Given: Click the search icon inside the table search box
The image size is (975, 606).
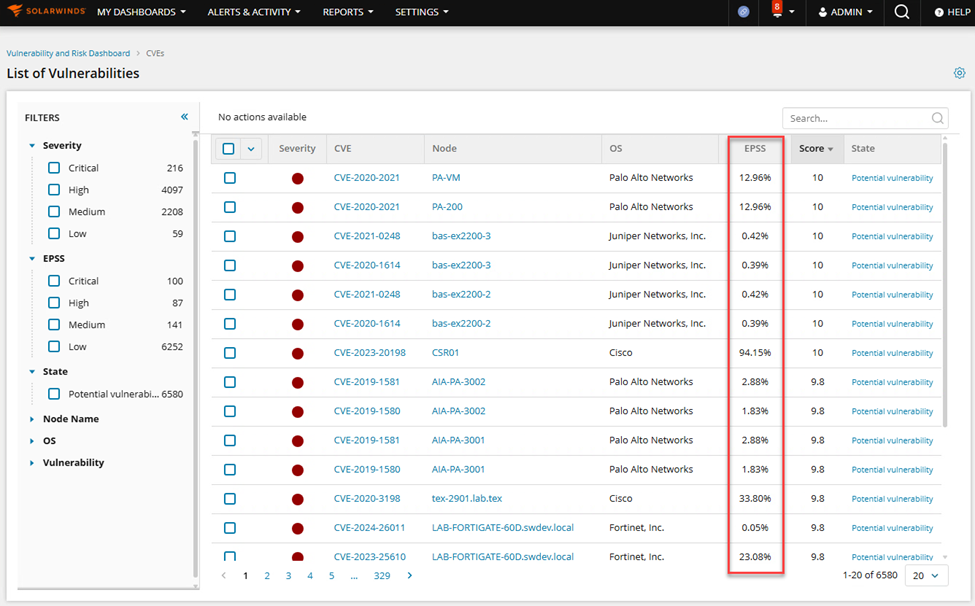Looking at the screenshot, I should tap(937, 117).
